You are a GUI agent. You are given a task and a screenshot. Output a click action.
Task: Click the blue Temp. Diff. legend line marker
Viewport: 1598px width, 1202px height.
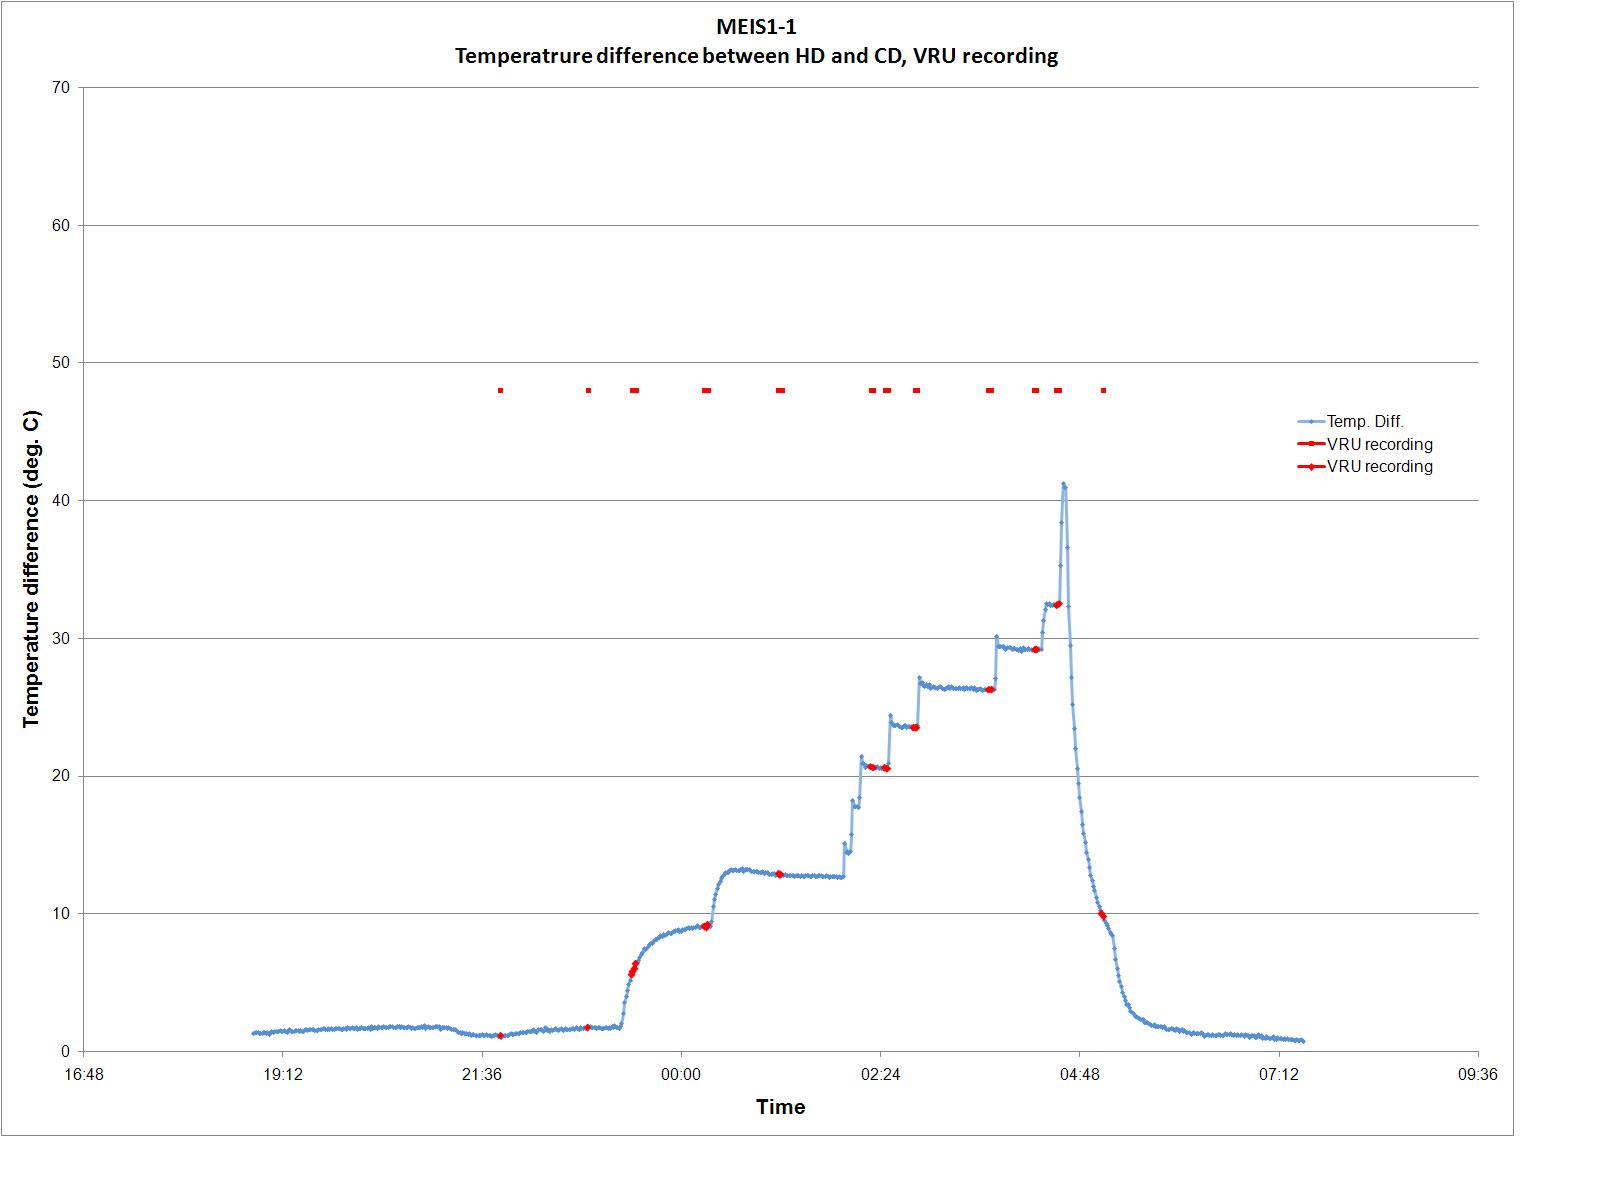coord(1311,422)
